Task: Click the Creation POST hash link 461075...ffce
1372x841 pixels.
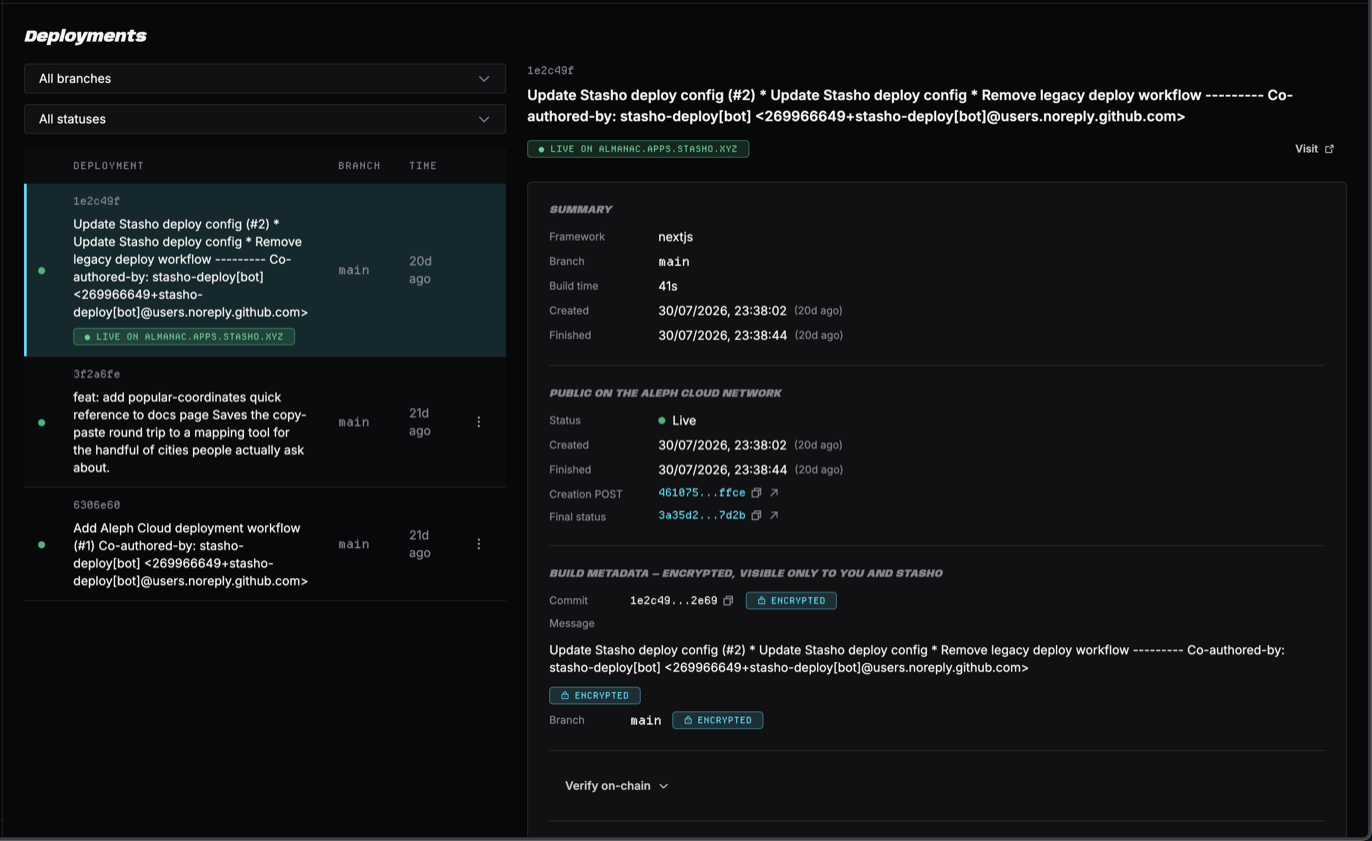Action: coord(701,493)
